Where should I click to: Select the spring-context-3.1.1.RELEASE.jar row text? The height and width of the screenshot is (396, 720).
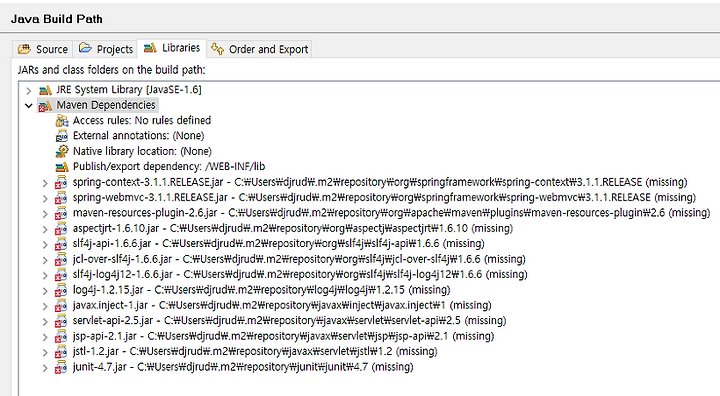pos(380,182)
